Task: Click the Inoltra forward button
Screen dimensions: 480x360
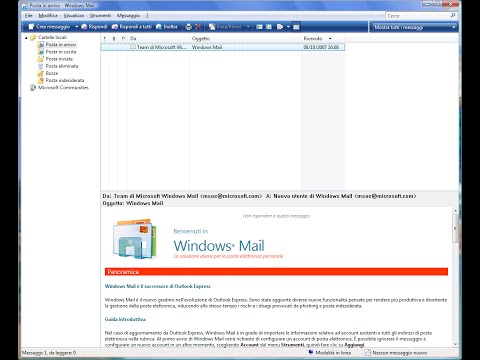Action: click(x=167, y=27)
